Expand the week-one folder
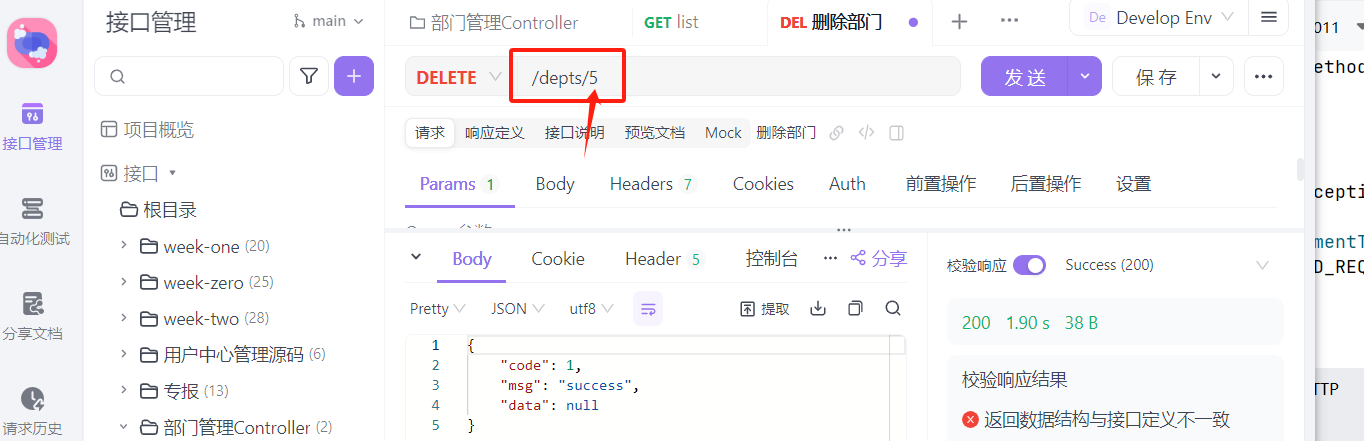This screenshot has height=441, width=1364. tap(123, 246)
